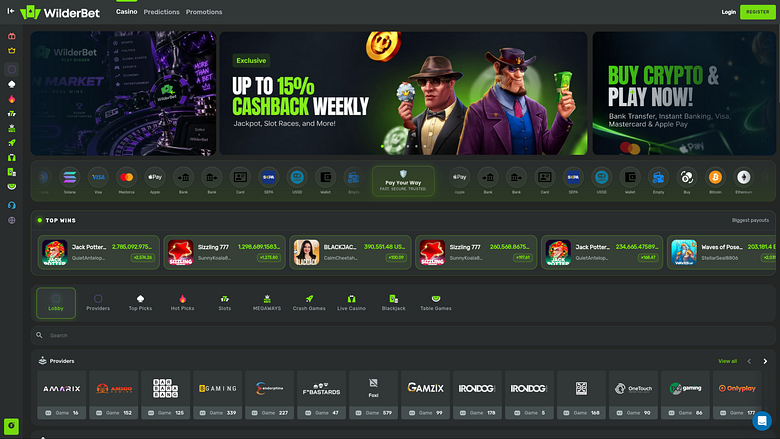Screen dimensions: 780x439
Task: Select the MEGAWAYS category tab
Action: [x=267, y=303]
